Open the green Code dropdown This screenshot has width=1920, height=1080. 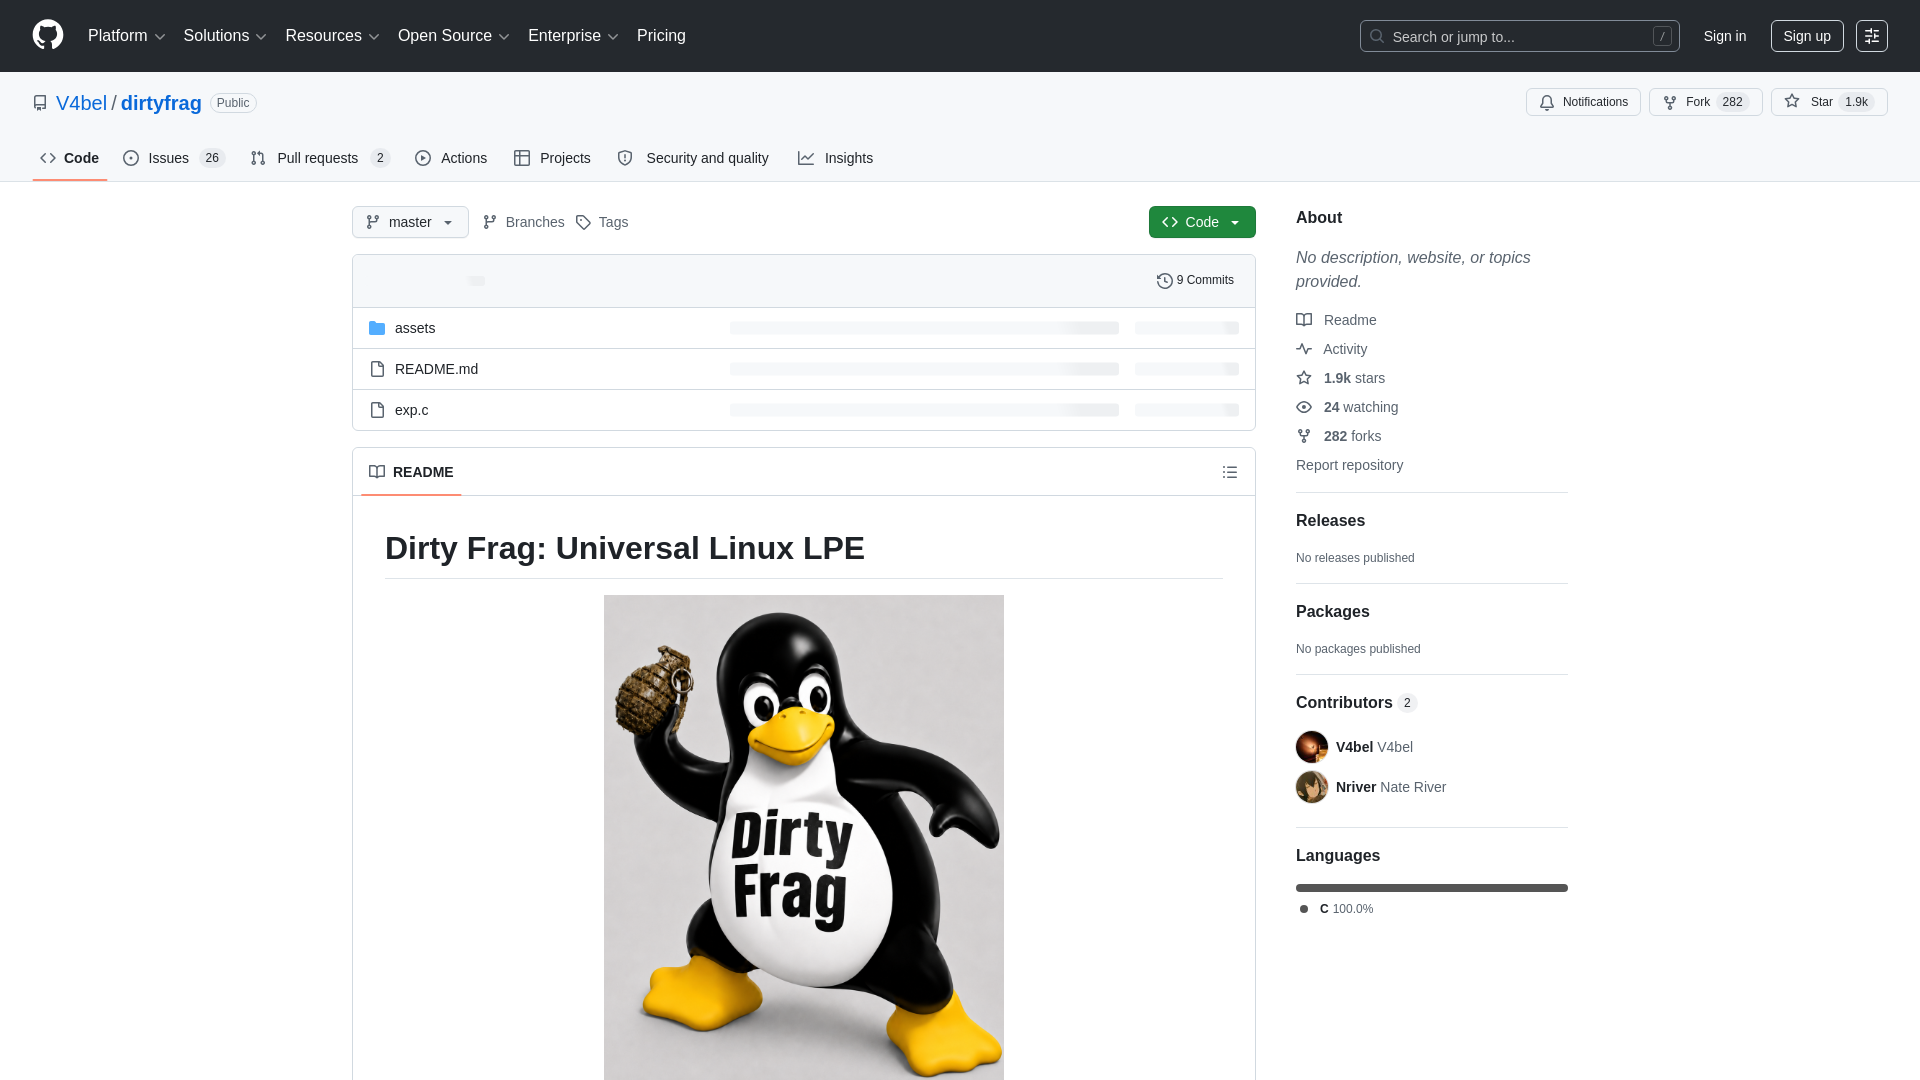point(1202,222)
